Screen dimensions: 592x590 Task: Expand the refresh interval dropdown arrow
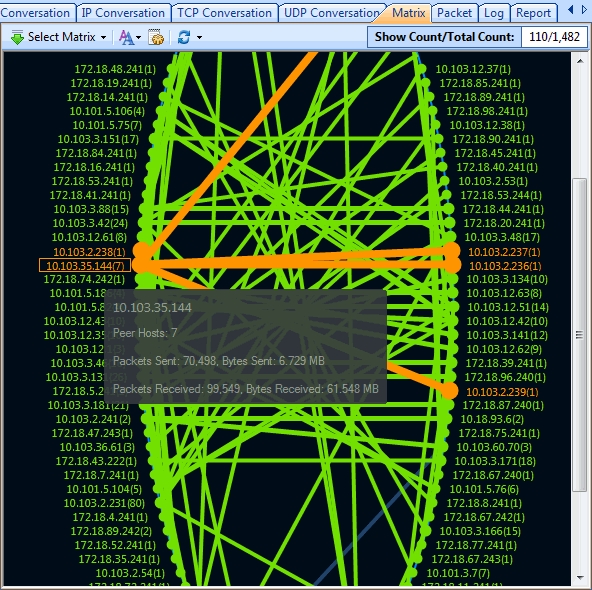[x=199, y=38]
